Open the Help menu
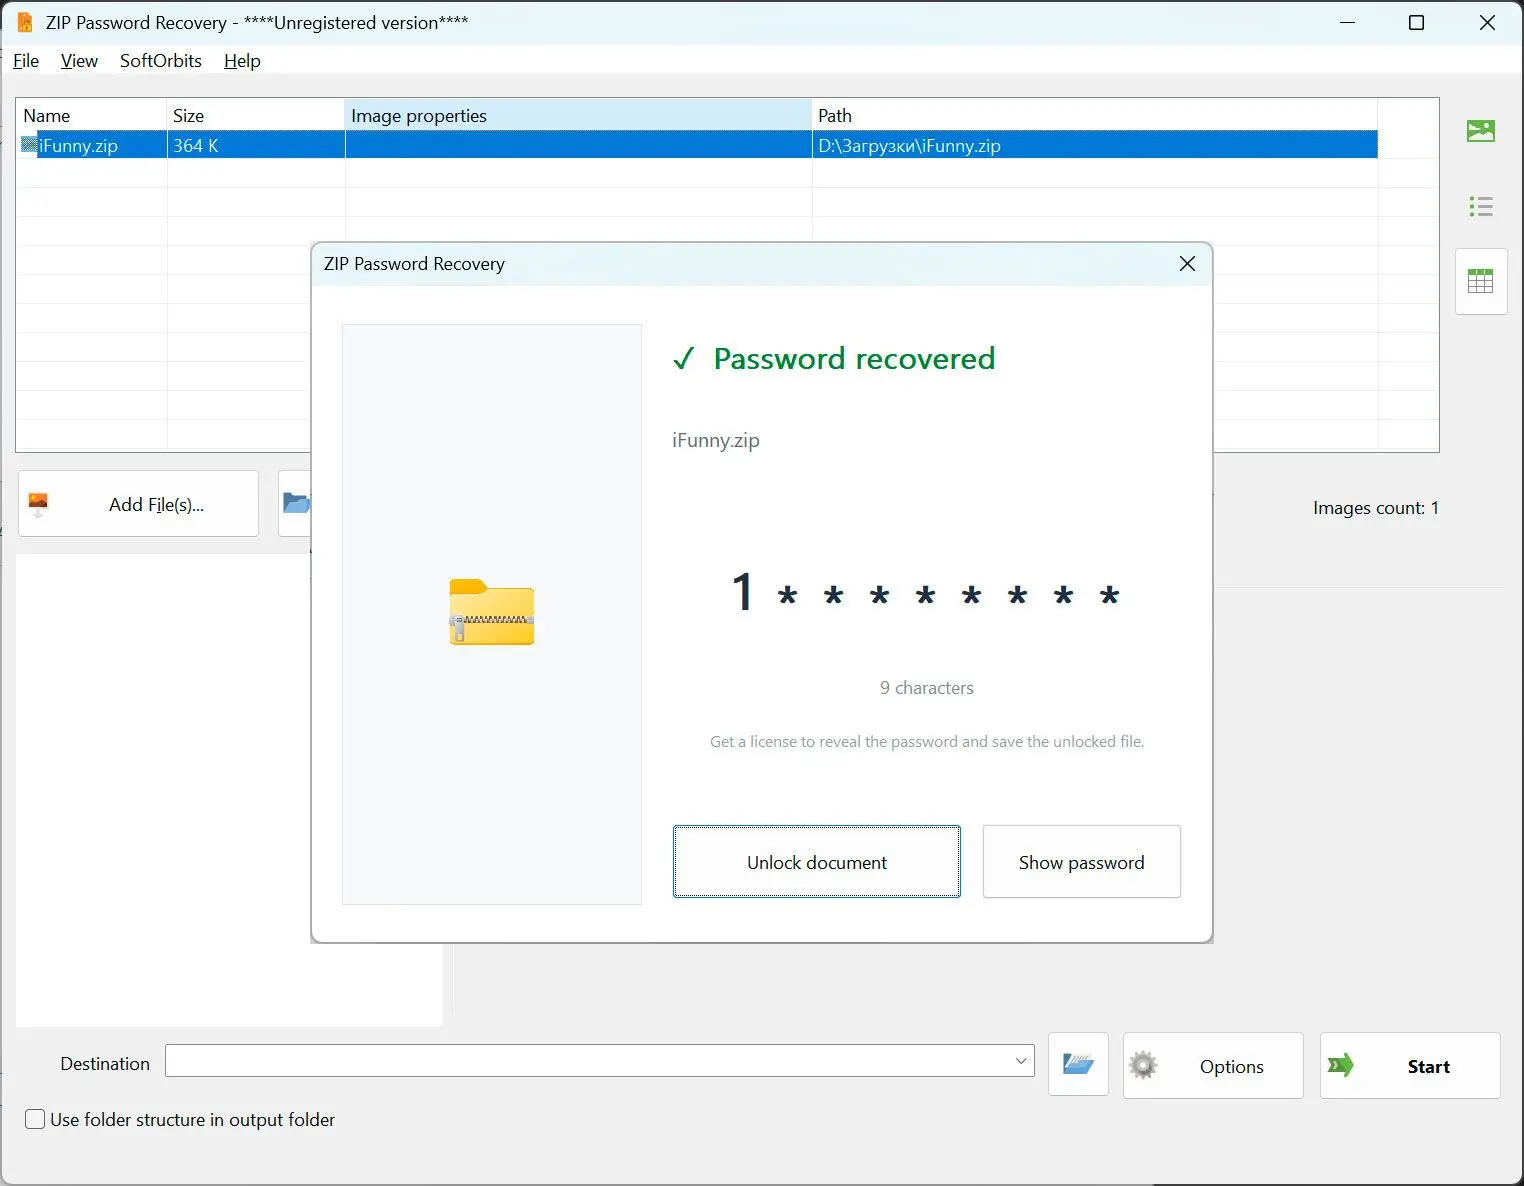The image size is (1524, 1186). (242, 61)
